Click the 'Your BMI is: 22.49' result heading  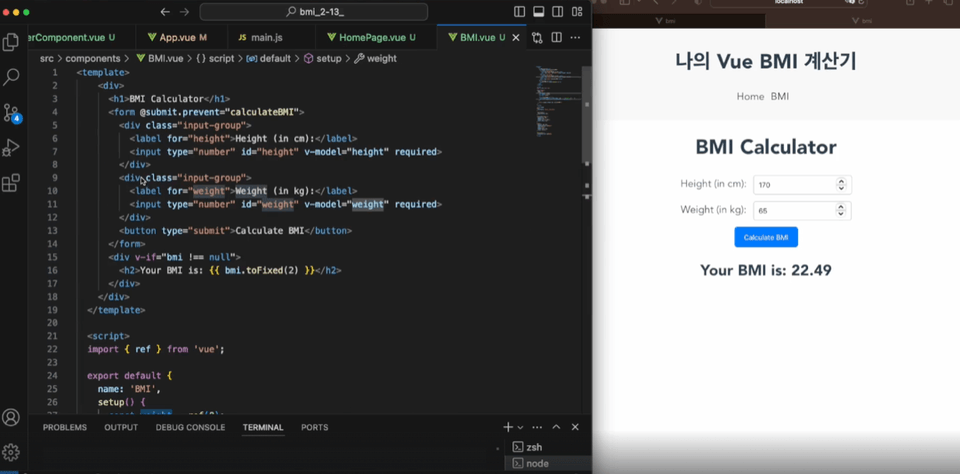pyautogui.click(x=766, y=270)
